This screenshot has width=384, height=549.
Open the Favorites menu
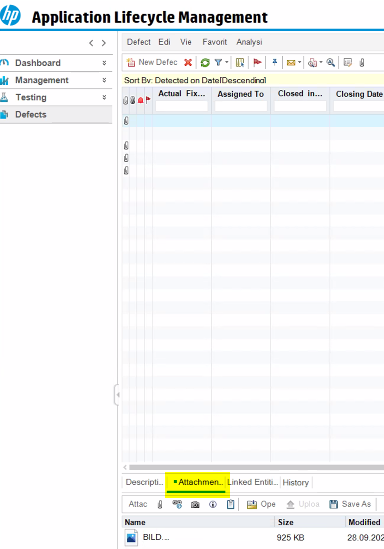(215, 42)
